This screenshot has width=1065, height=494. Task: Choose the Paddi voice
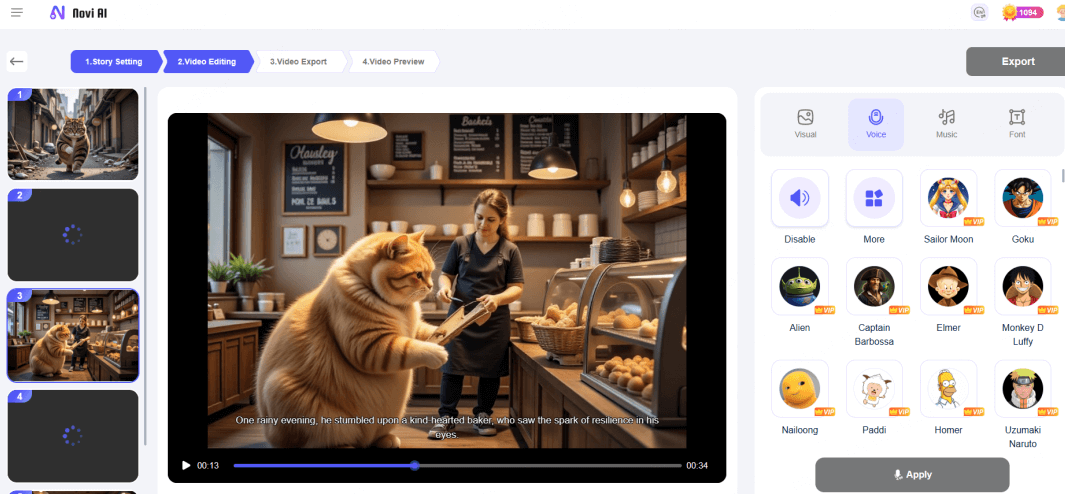(874, 389)
